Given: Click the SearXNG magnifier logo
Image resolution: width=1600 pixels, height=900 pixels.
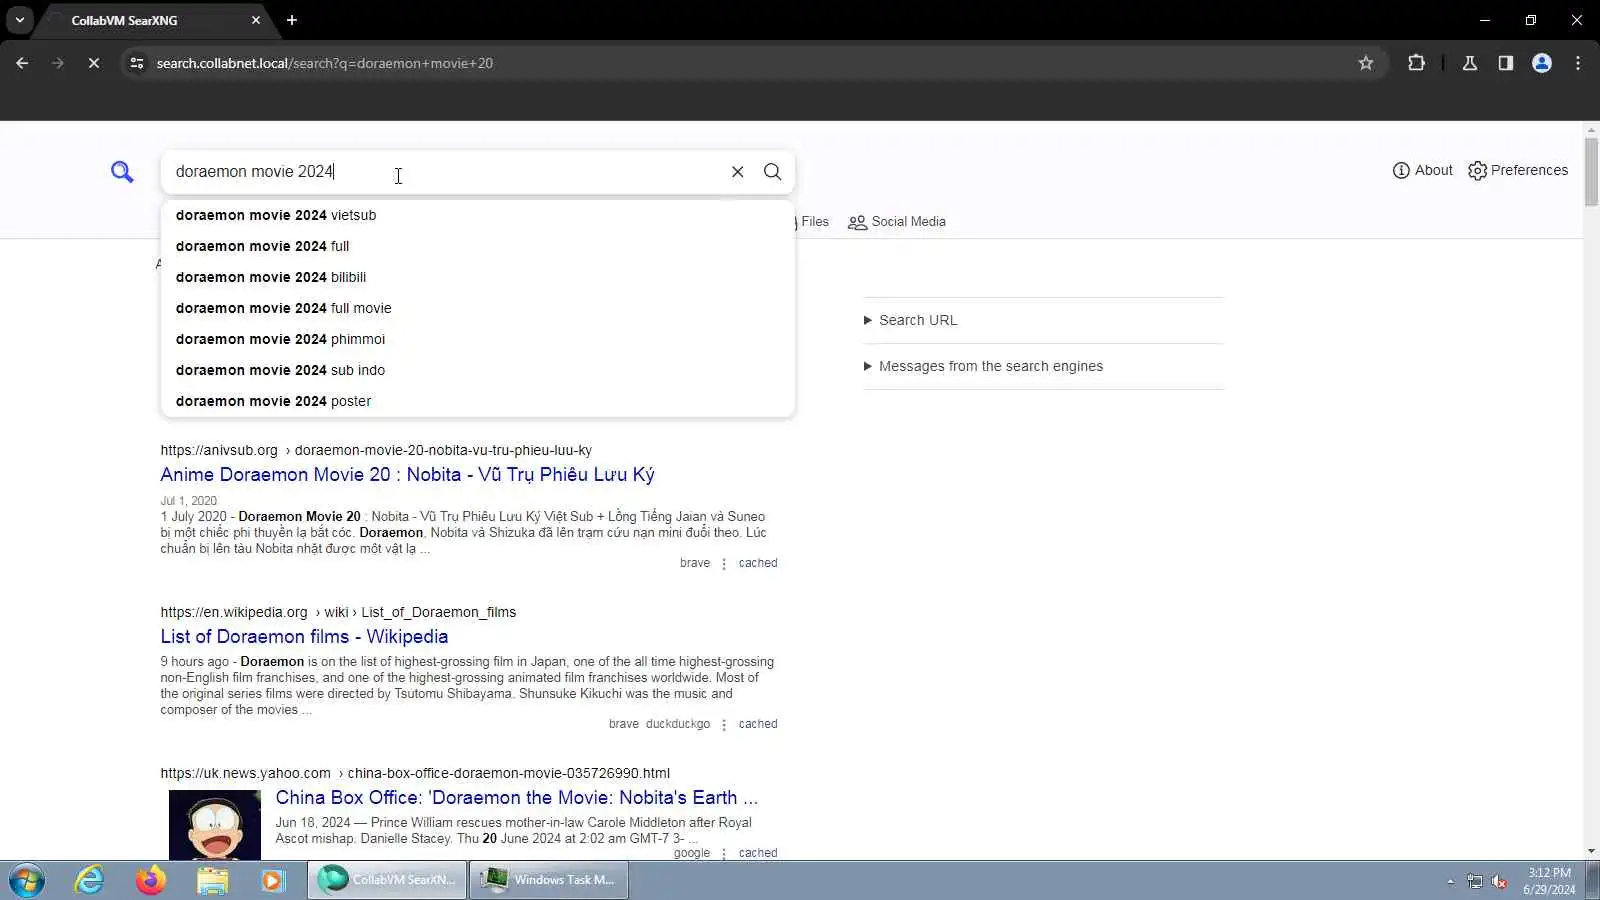Looking at the screenshot, I should click(x=122, y=172).
